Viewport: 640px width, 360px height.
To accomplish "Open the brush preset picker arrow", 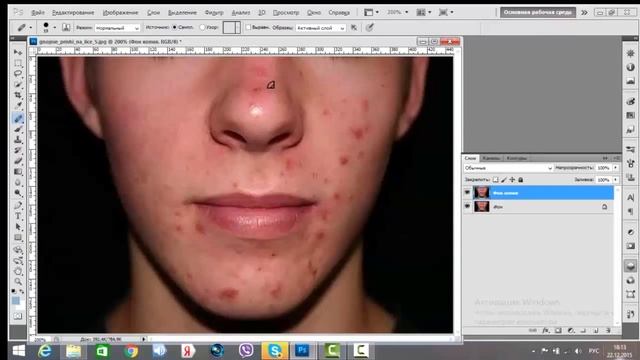I will point(55,27).
